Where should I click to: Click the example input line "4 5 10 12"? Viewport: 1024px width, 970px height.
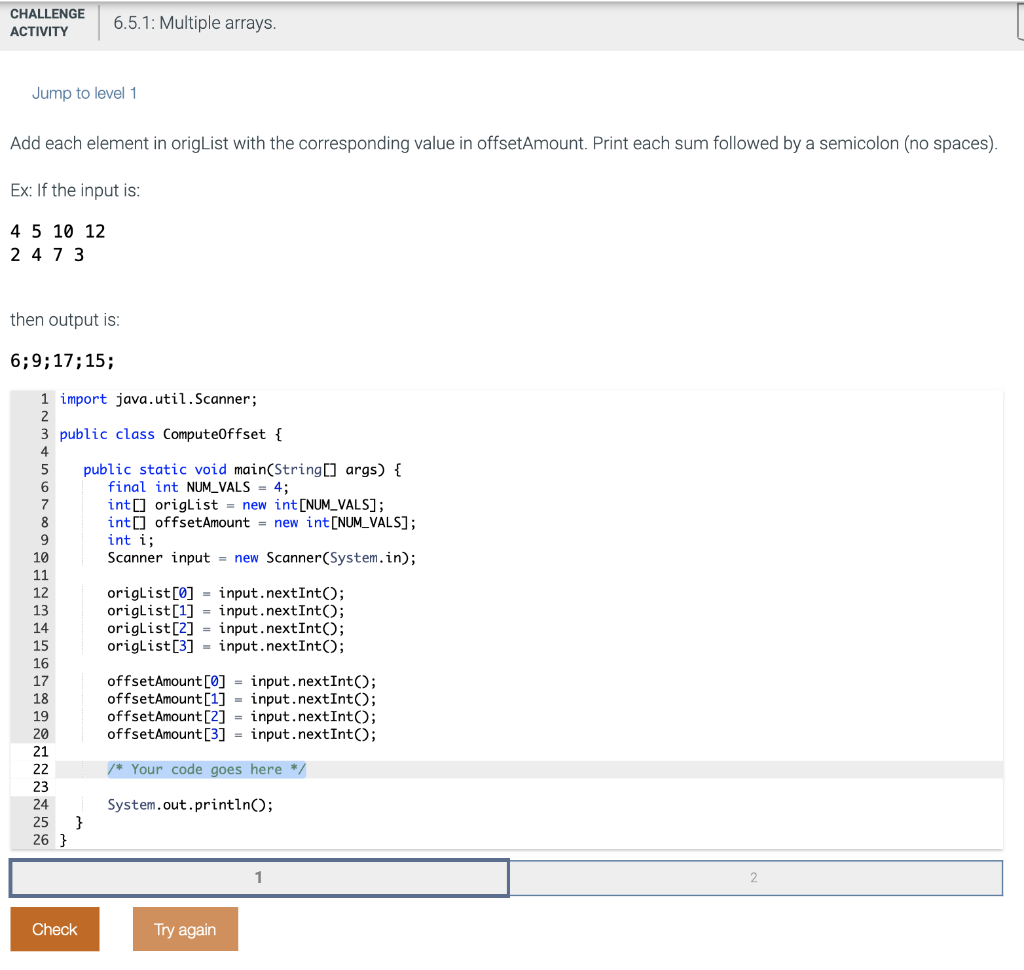pos(57,231)
